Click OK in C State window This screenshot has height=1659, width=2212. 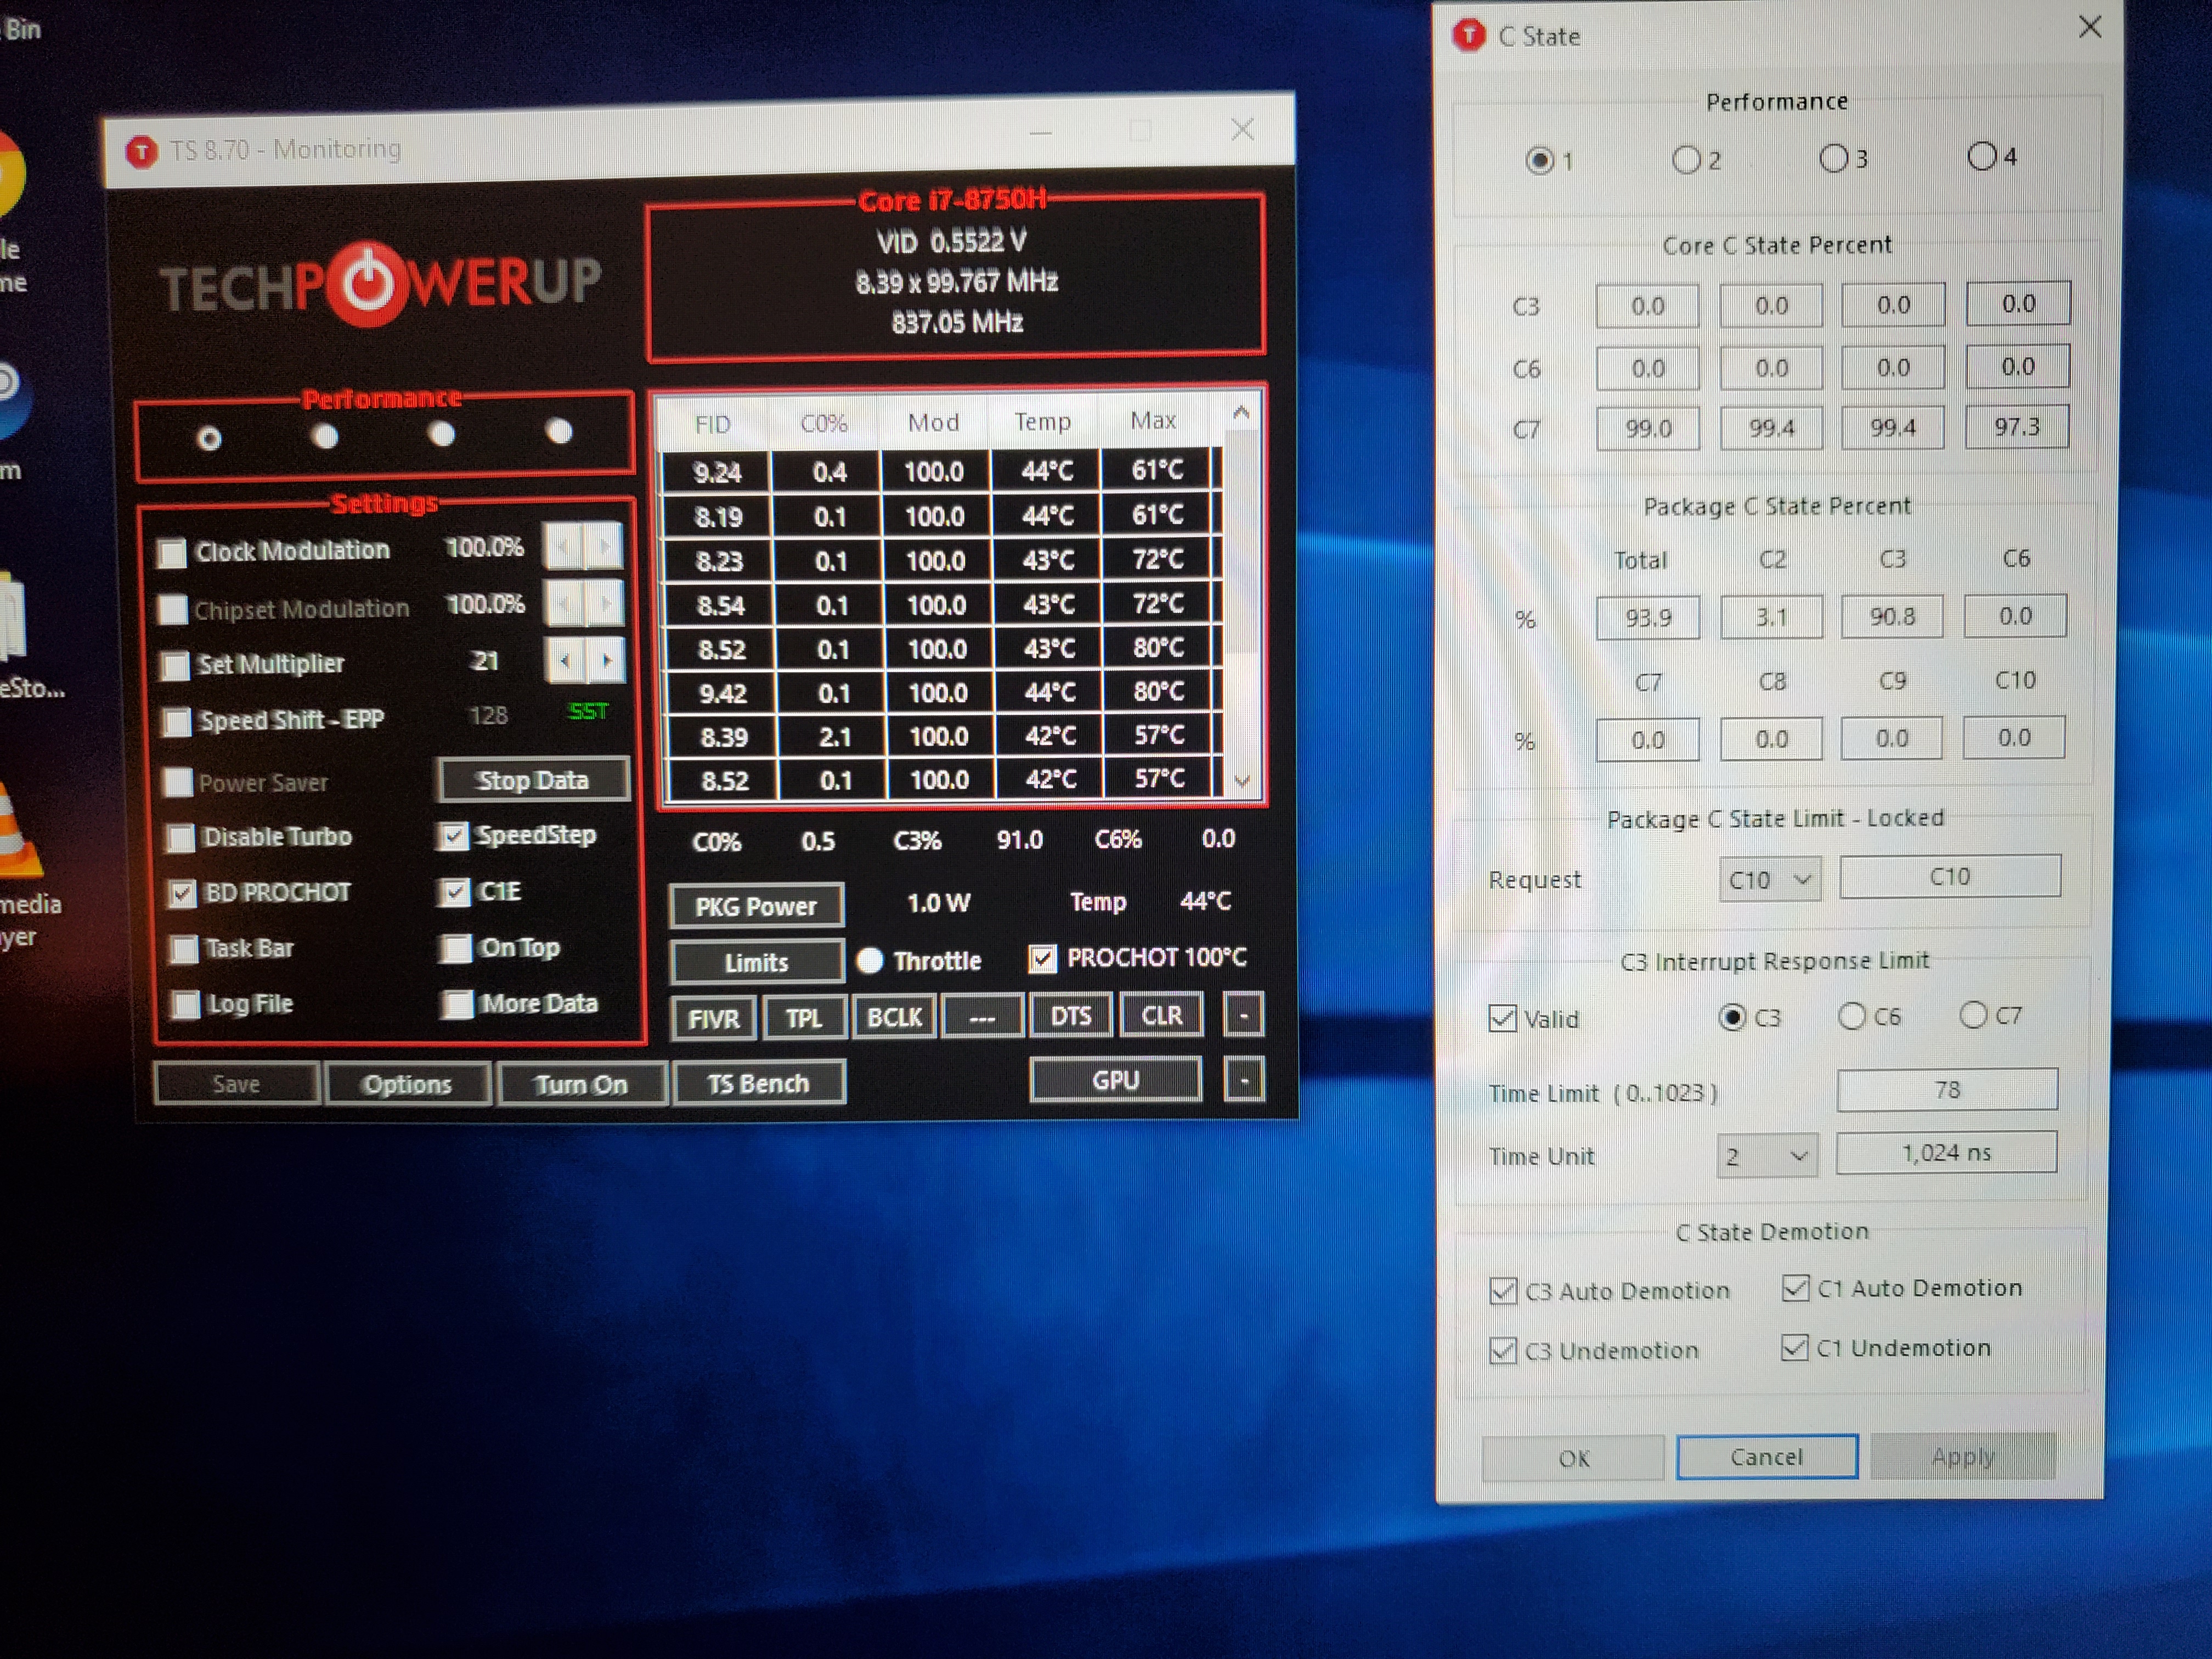1573,1458
